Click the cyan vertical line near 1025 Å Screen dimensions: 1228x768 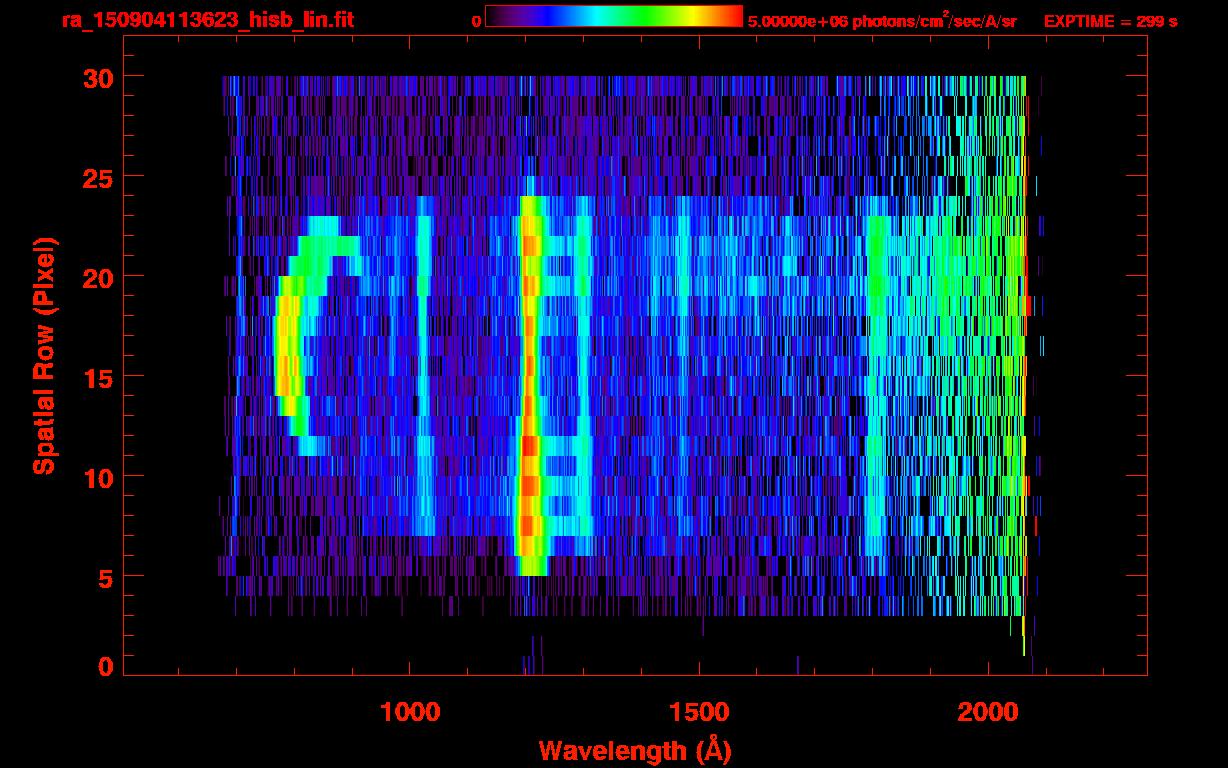[x=424, y=365]
